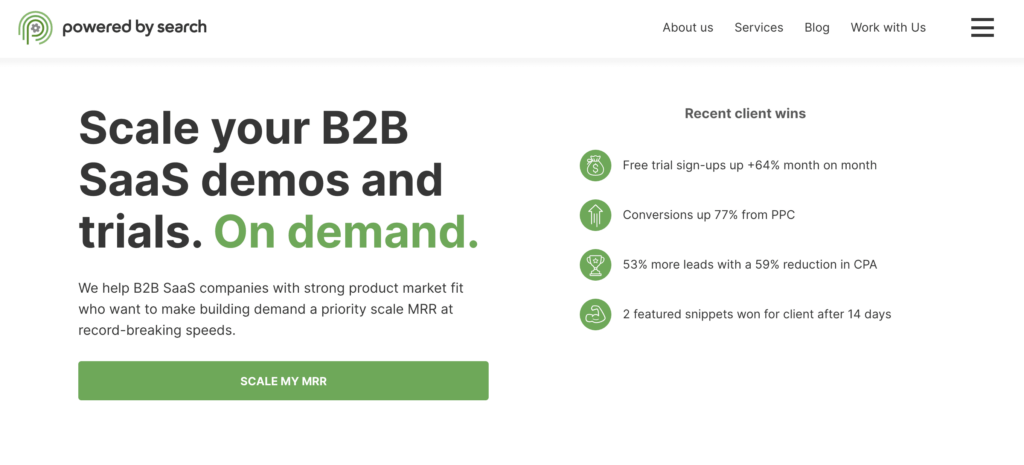
Task: Click the 'powered by search' wordmark text
Action: [135, 27]
